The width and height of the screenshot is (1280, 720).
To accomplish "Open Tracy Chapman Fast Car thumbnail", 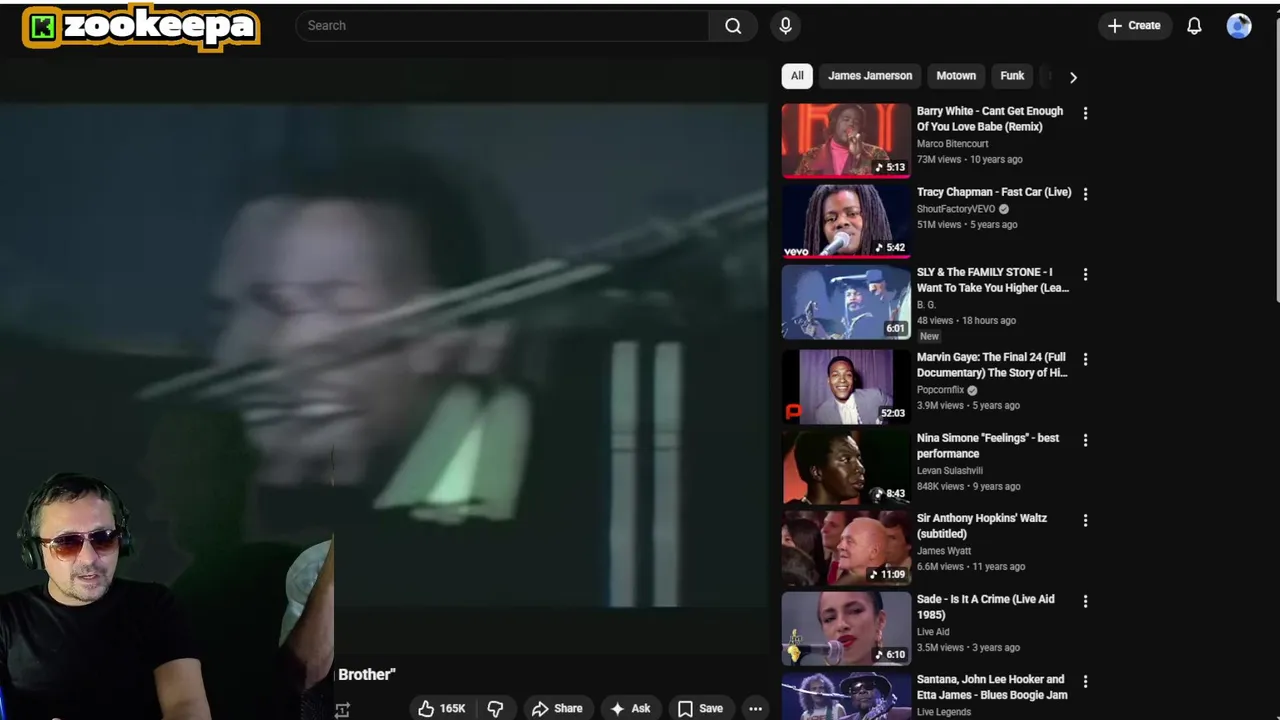I will (846, 221).
